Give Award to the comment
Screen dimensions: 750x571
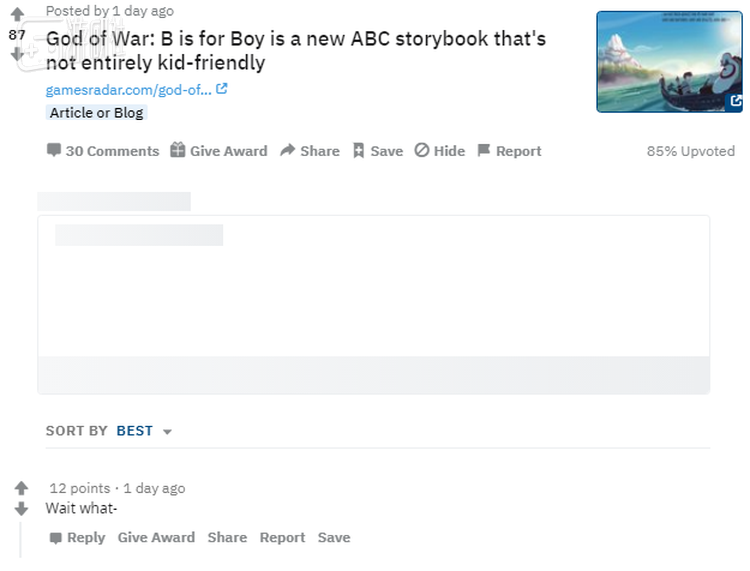(156, 538)
